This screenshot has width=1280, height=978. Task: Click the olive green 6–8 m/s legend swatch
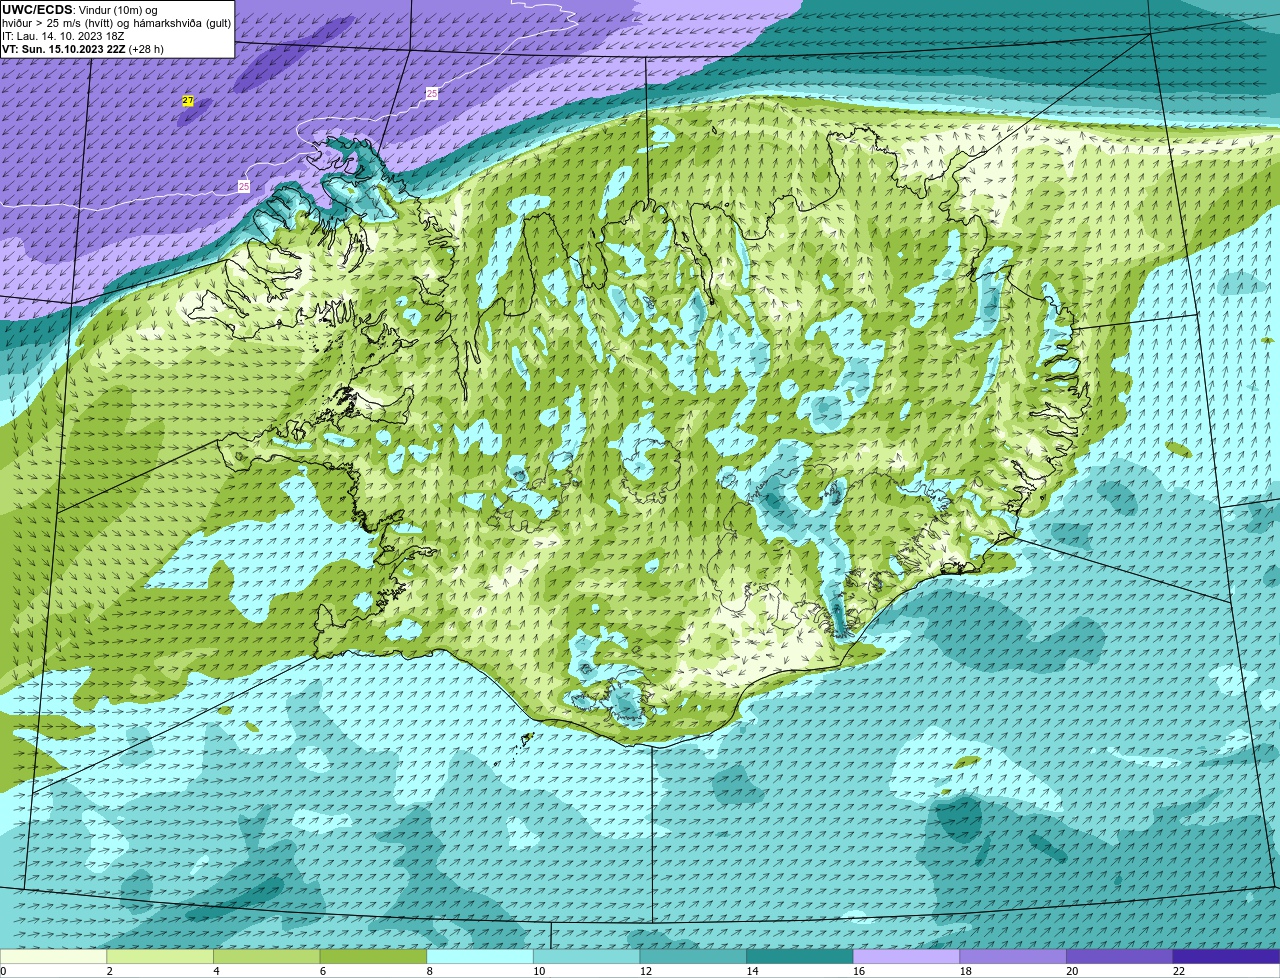pyautogui.click(x=373, y=956)
